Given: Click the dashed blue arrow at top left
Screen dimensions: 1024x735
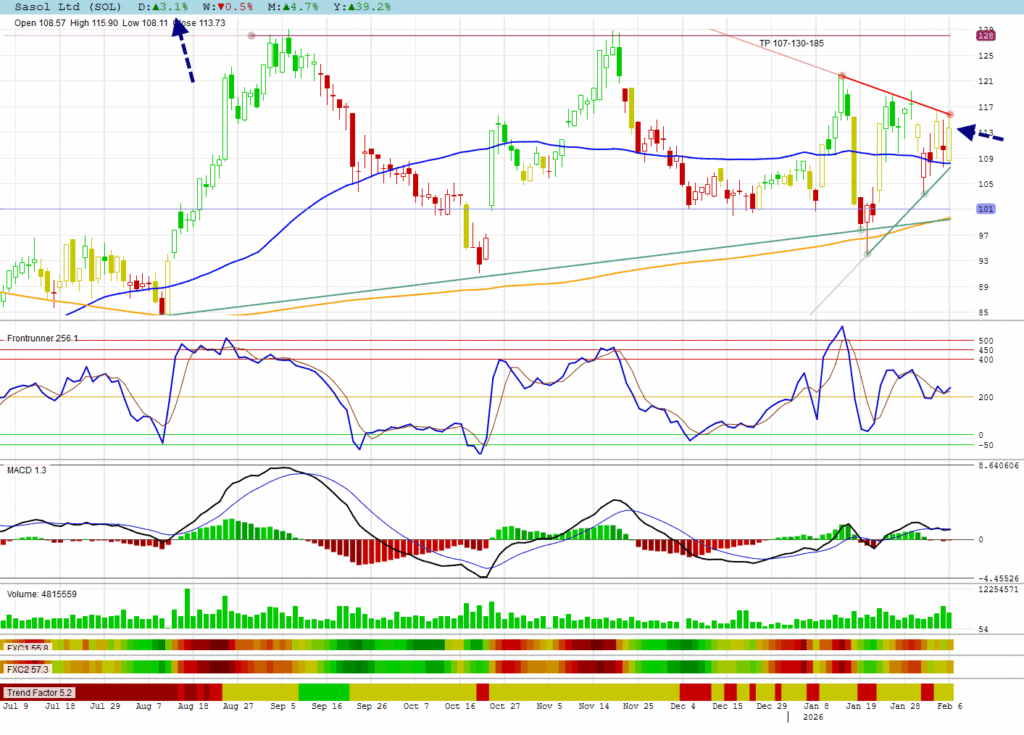Looking at the screenshot, I should [185, 50].
